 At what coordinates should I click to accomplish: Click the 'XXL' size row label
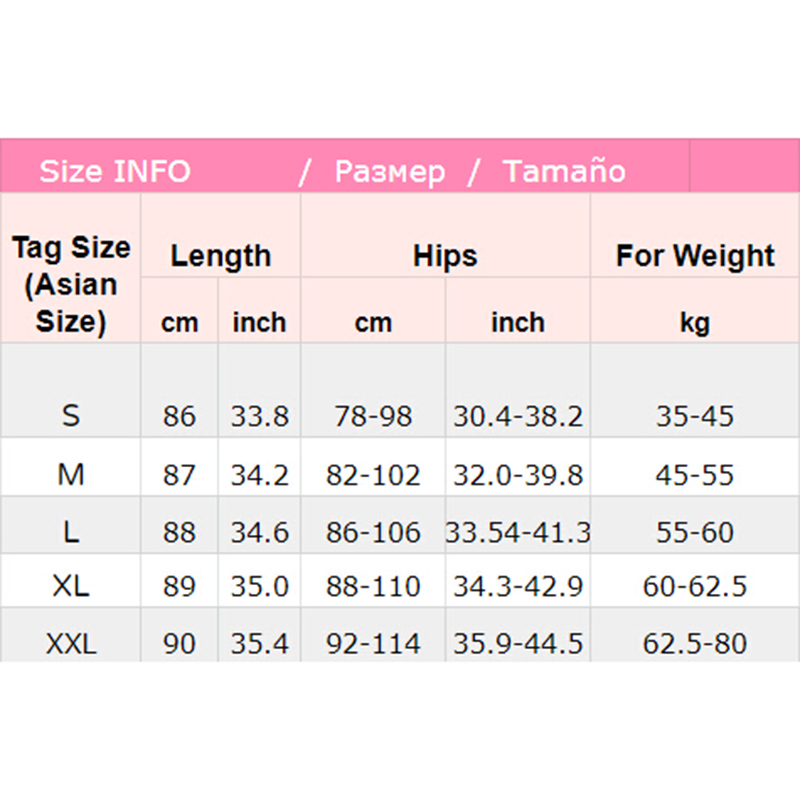click(x=71, y=643)
